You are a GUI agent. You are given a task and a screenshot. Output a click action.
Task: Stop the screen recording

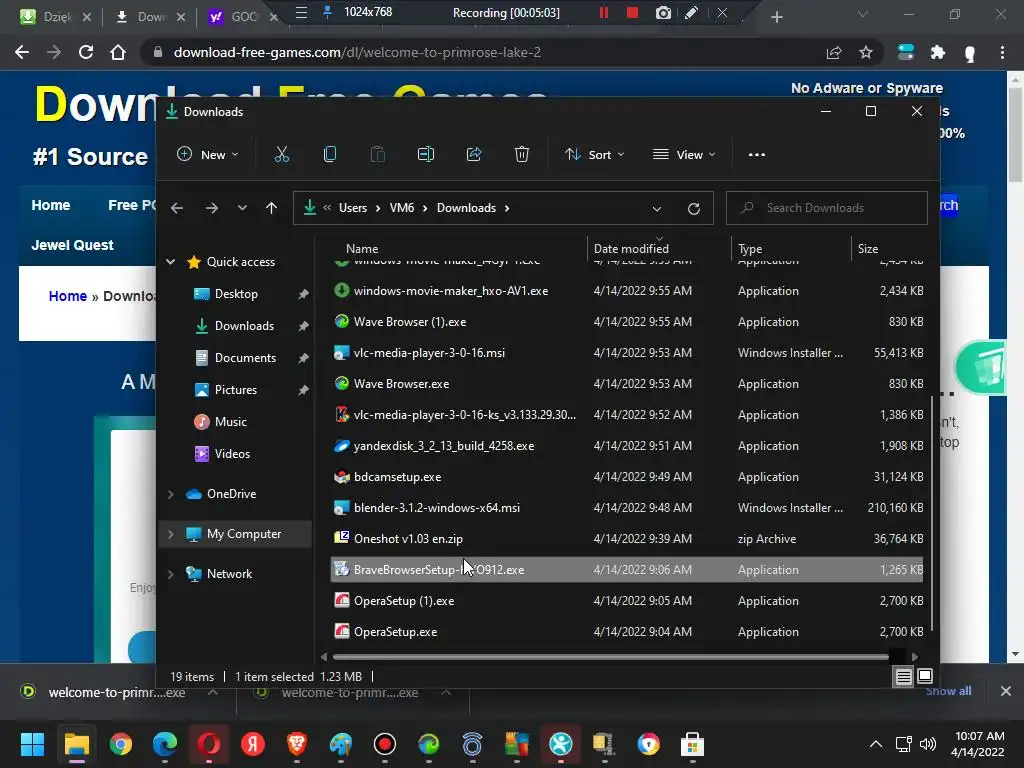pos(632,13)
